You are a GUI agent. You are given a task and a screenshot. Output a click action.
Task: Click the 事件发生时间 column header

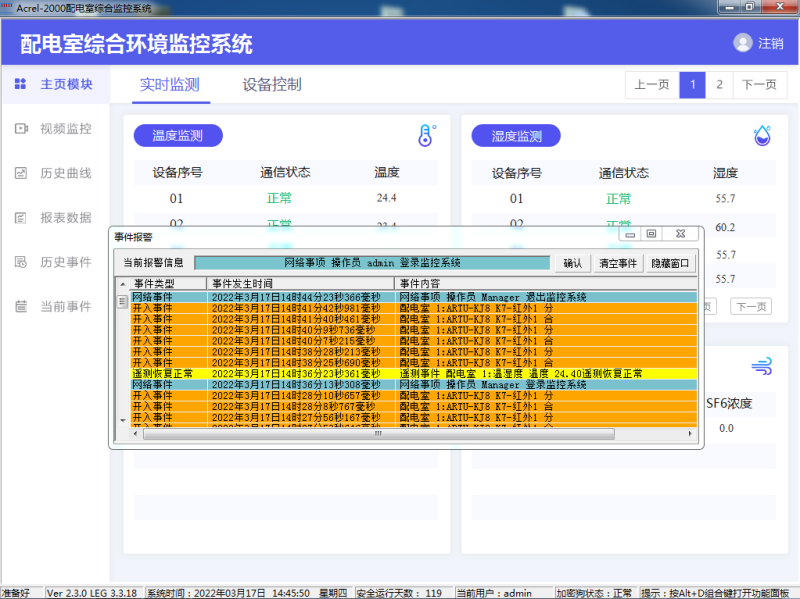tap(301, 284)
